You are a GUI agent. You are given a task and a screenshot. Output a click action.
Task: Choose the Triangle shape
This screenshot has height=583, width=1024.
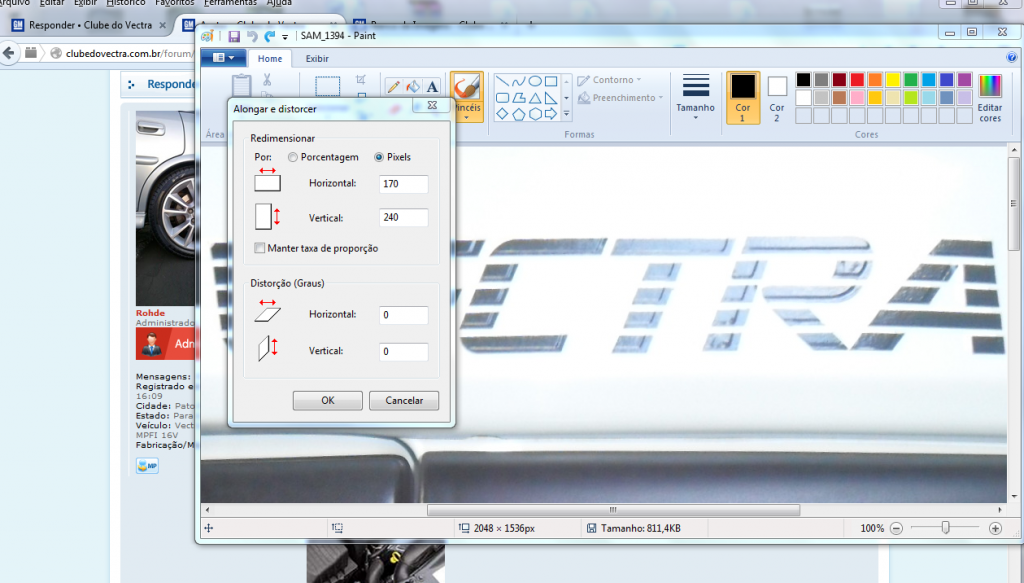[x=535, y=98]
